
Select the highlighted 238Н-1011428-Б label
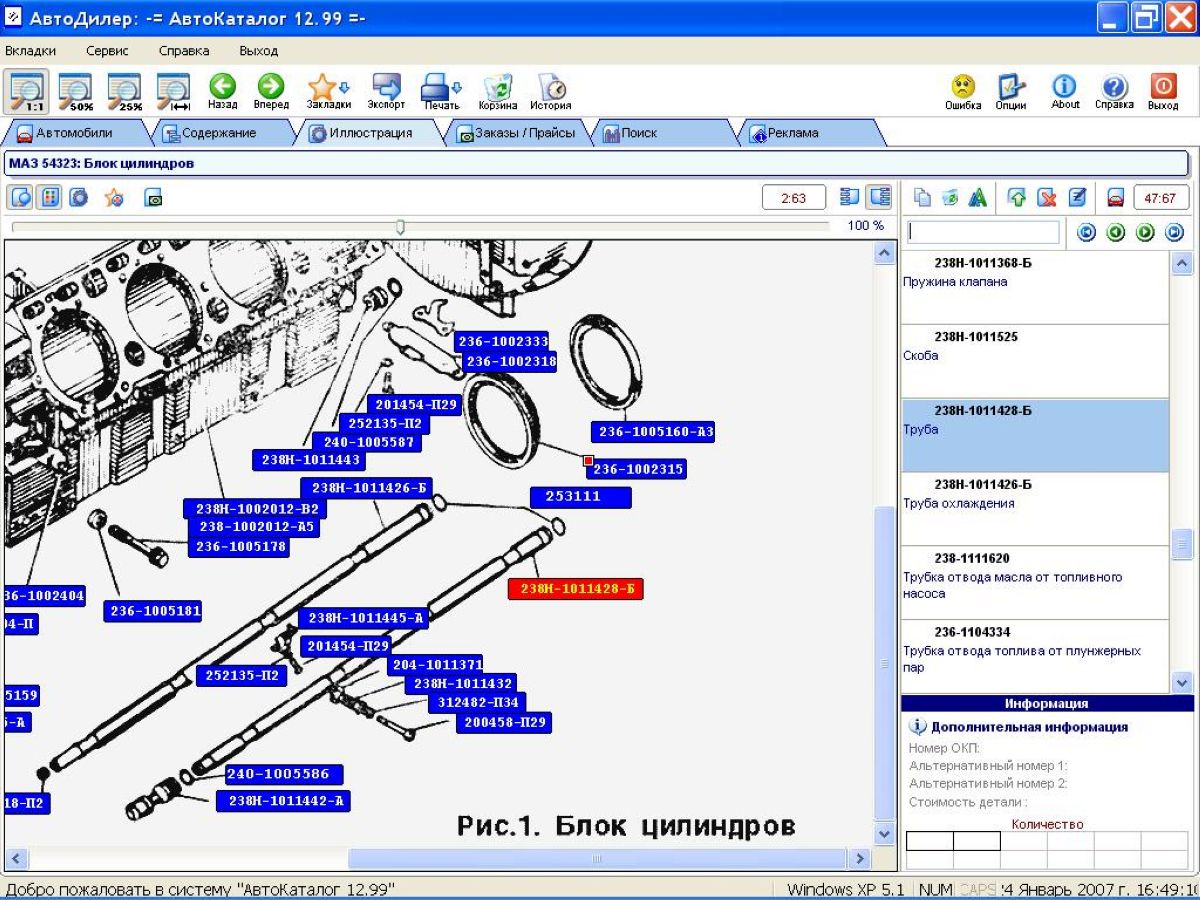(576, 589)
